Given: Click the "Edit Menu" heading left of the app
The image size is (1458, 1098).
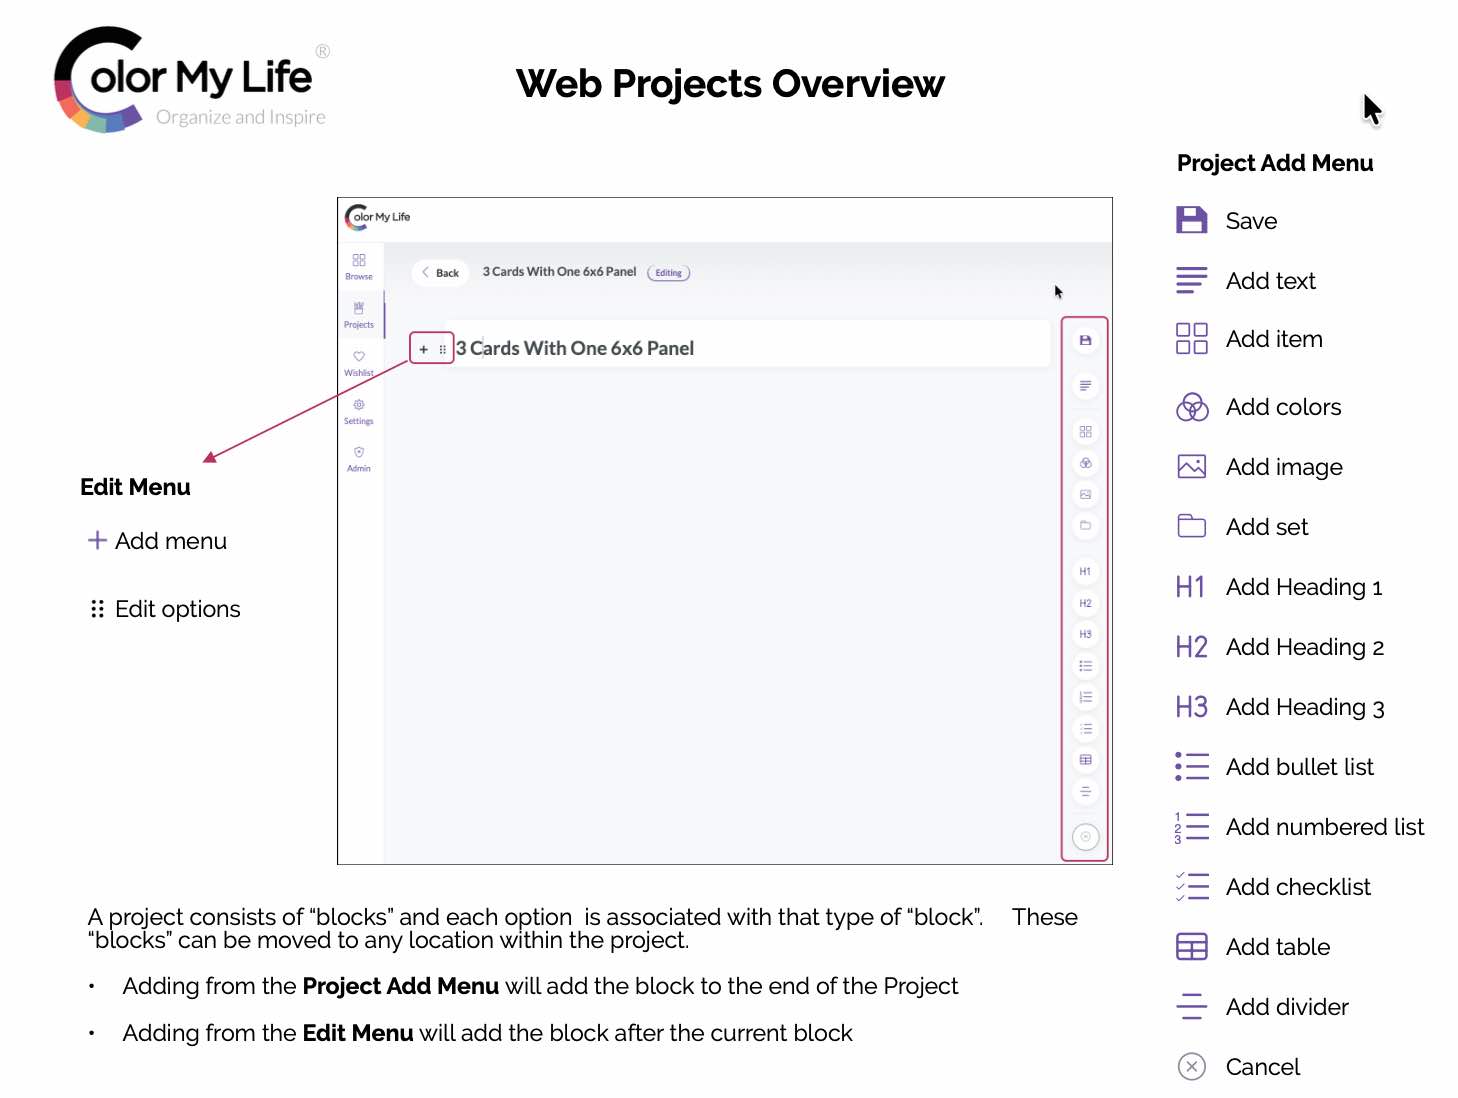Looking at the screenshot, I should [x=135, y=487].
